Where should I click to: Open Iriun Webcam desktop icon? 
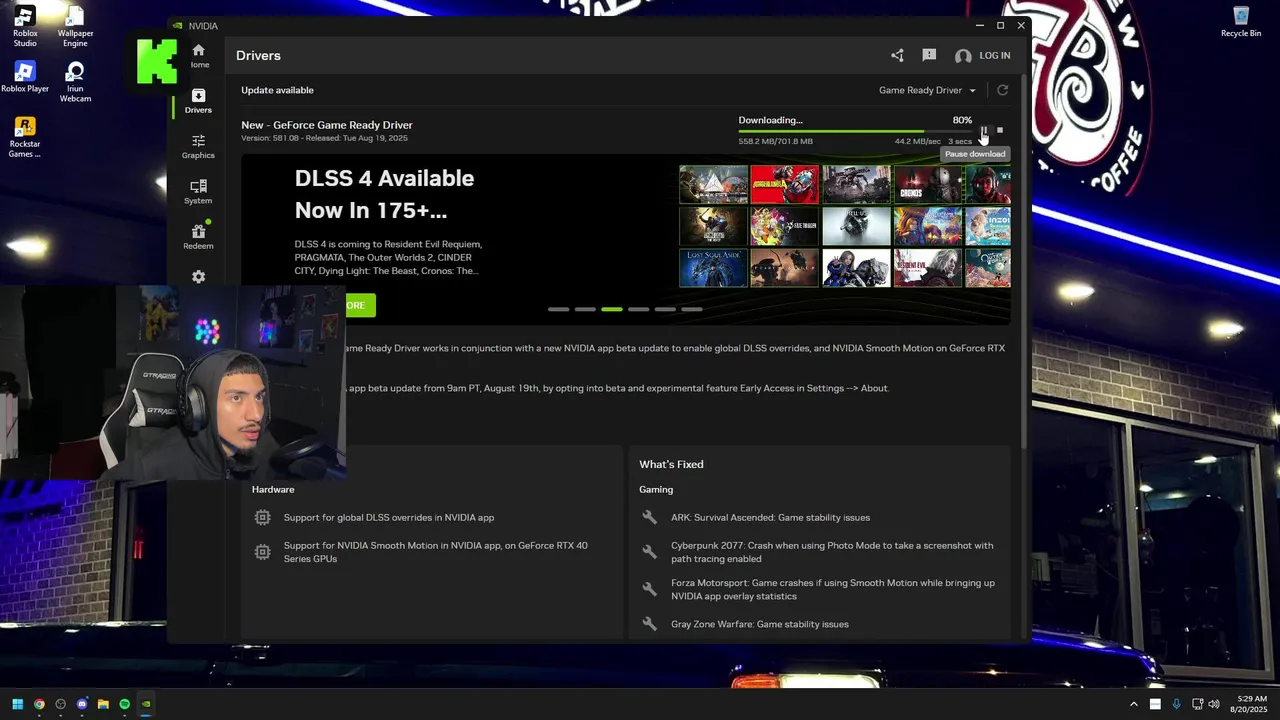point(75,82)
